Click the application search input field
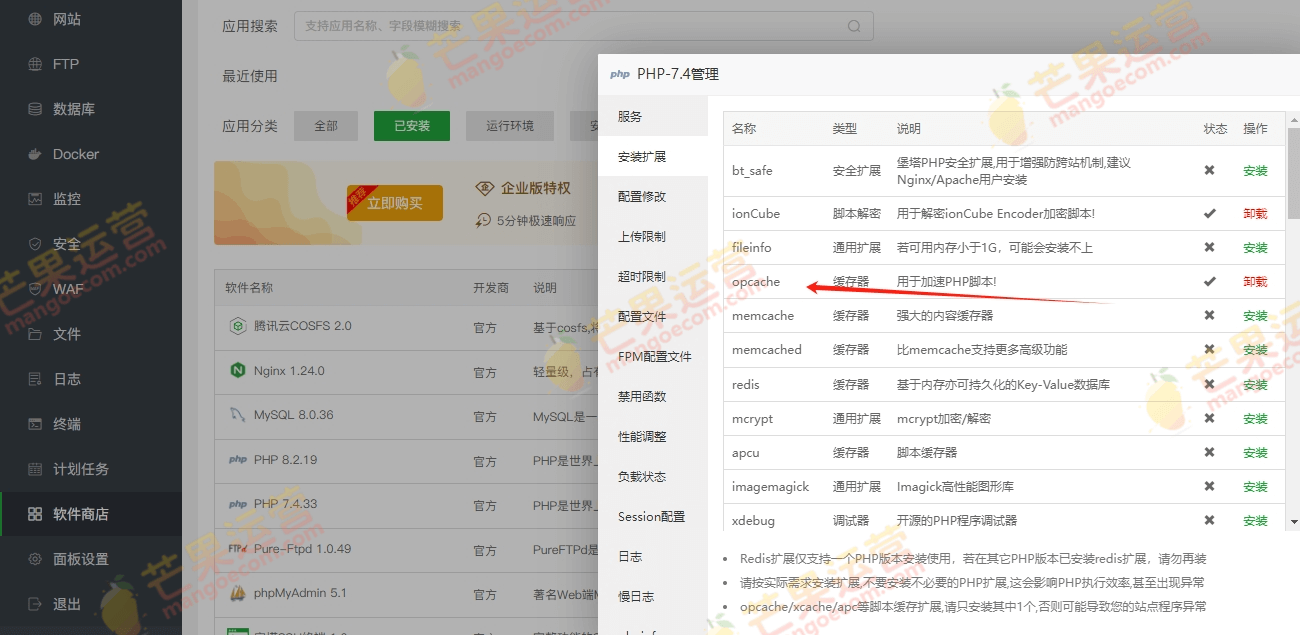Viewport: 1300px width, 635px height. coord(570,26)
